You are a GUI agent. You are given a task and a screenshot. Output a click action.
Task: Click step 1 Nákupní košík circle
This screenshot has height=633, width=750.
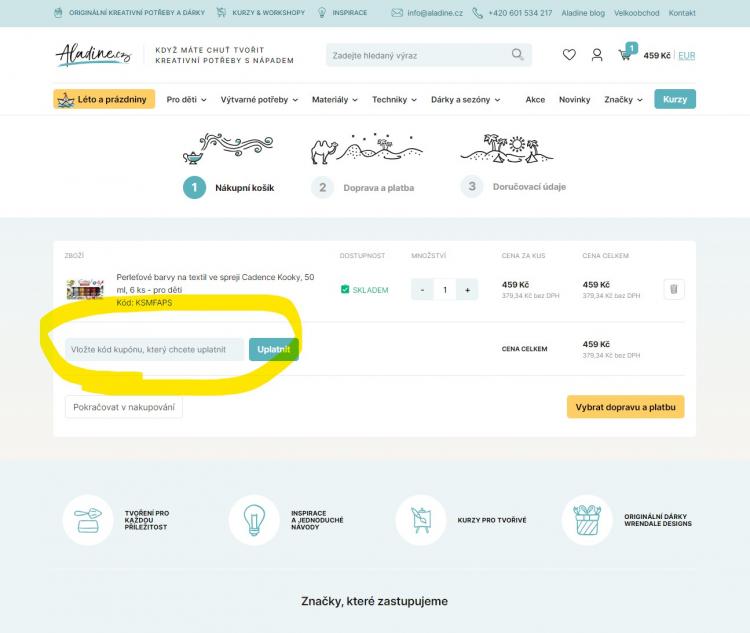tap(194, 188)
